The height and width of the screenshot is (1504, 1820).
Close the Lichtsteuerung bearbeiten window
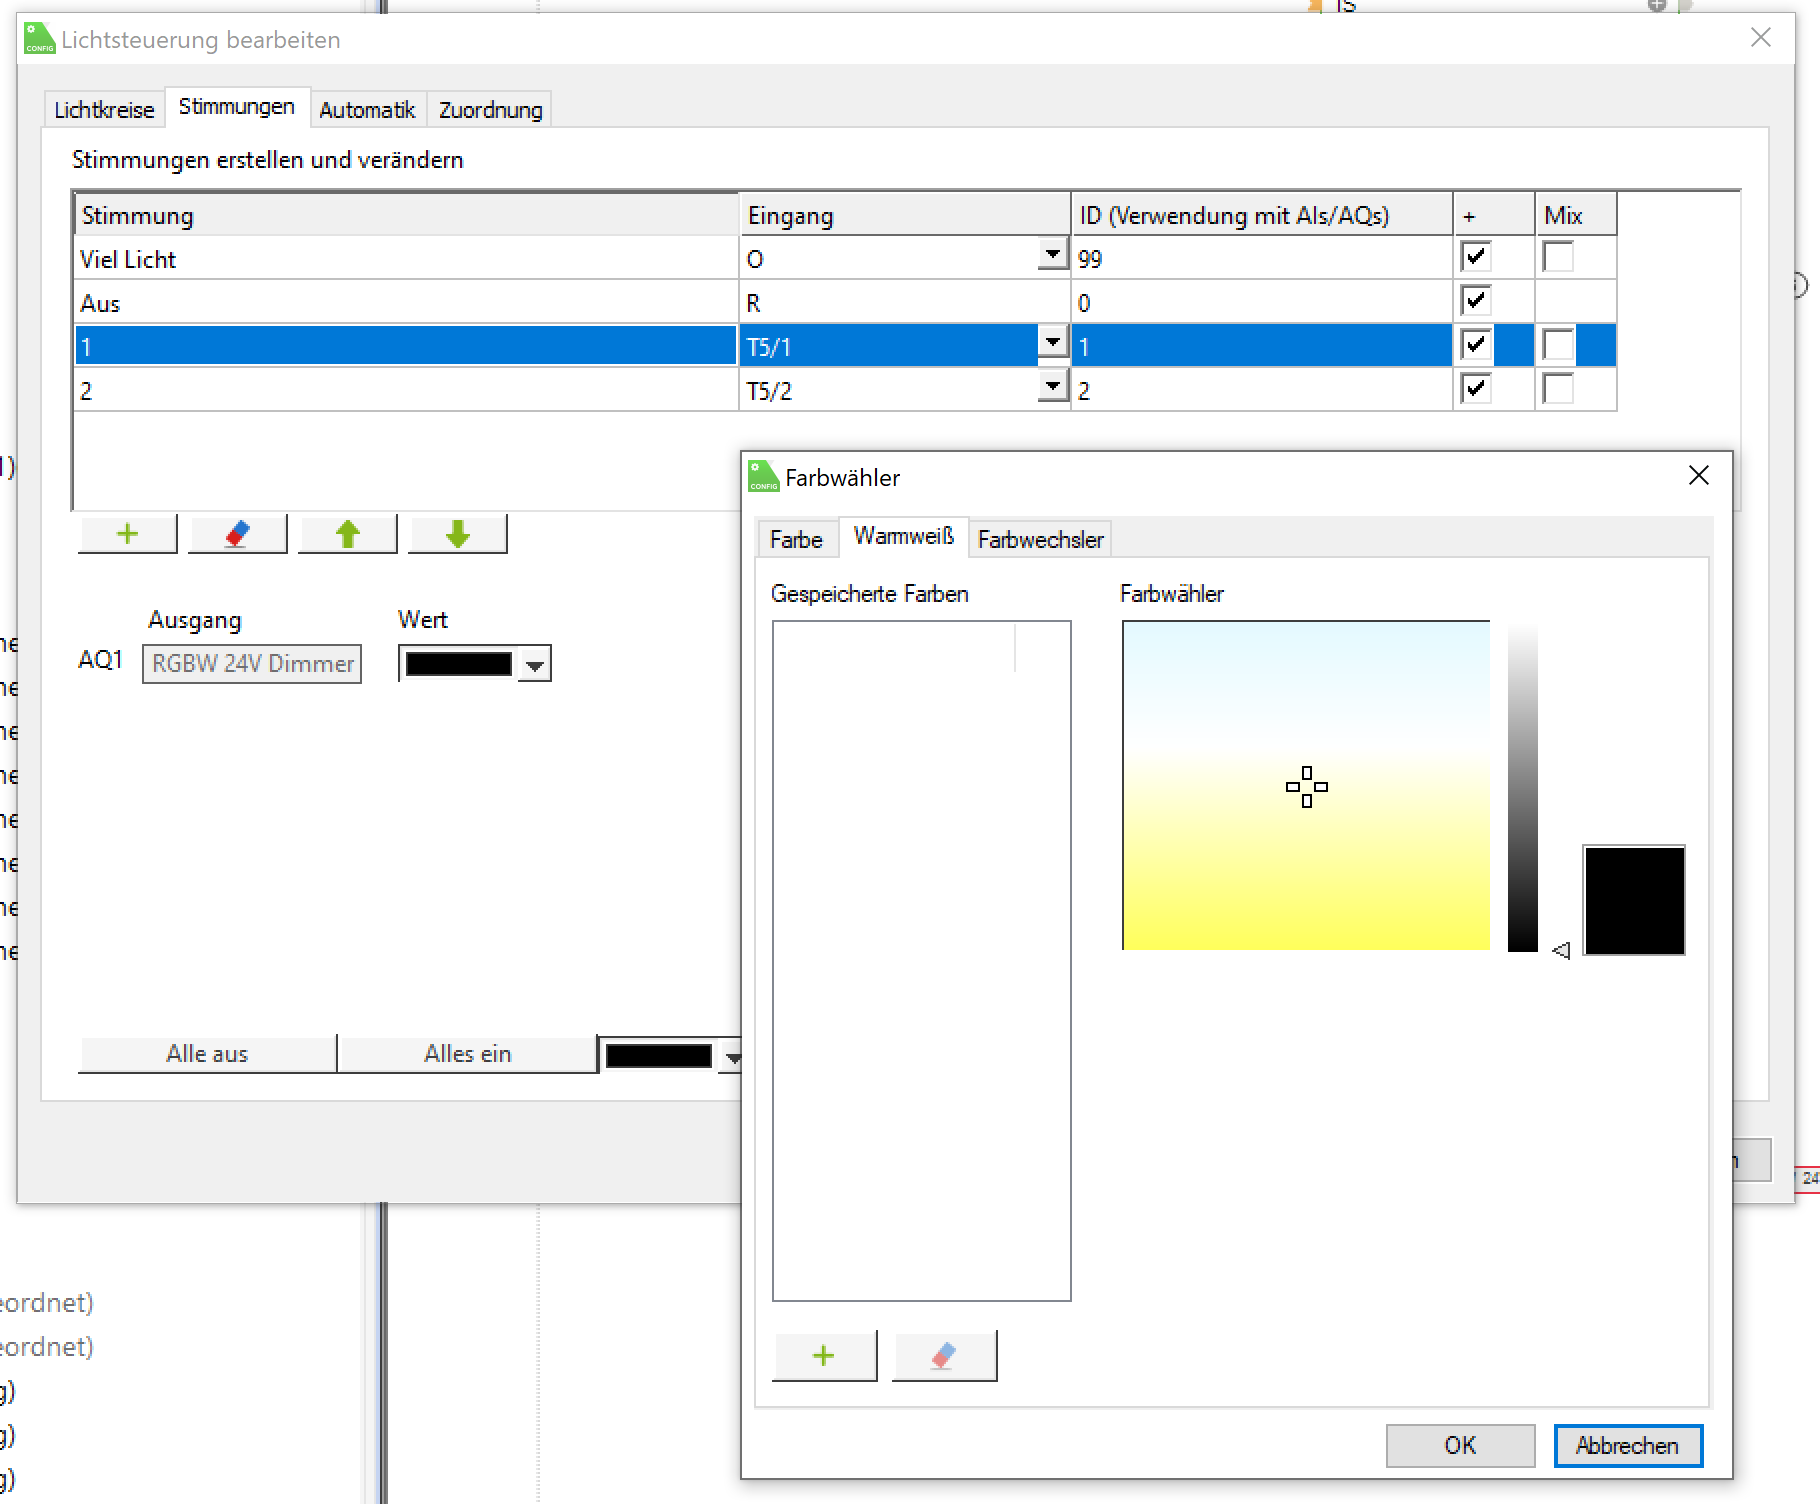[1760, 38]
